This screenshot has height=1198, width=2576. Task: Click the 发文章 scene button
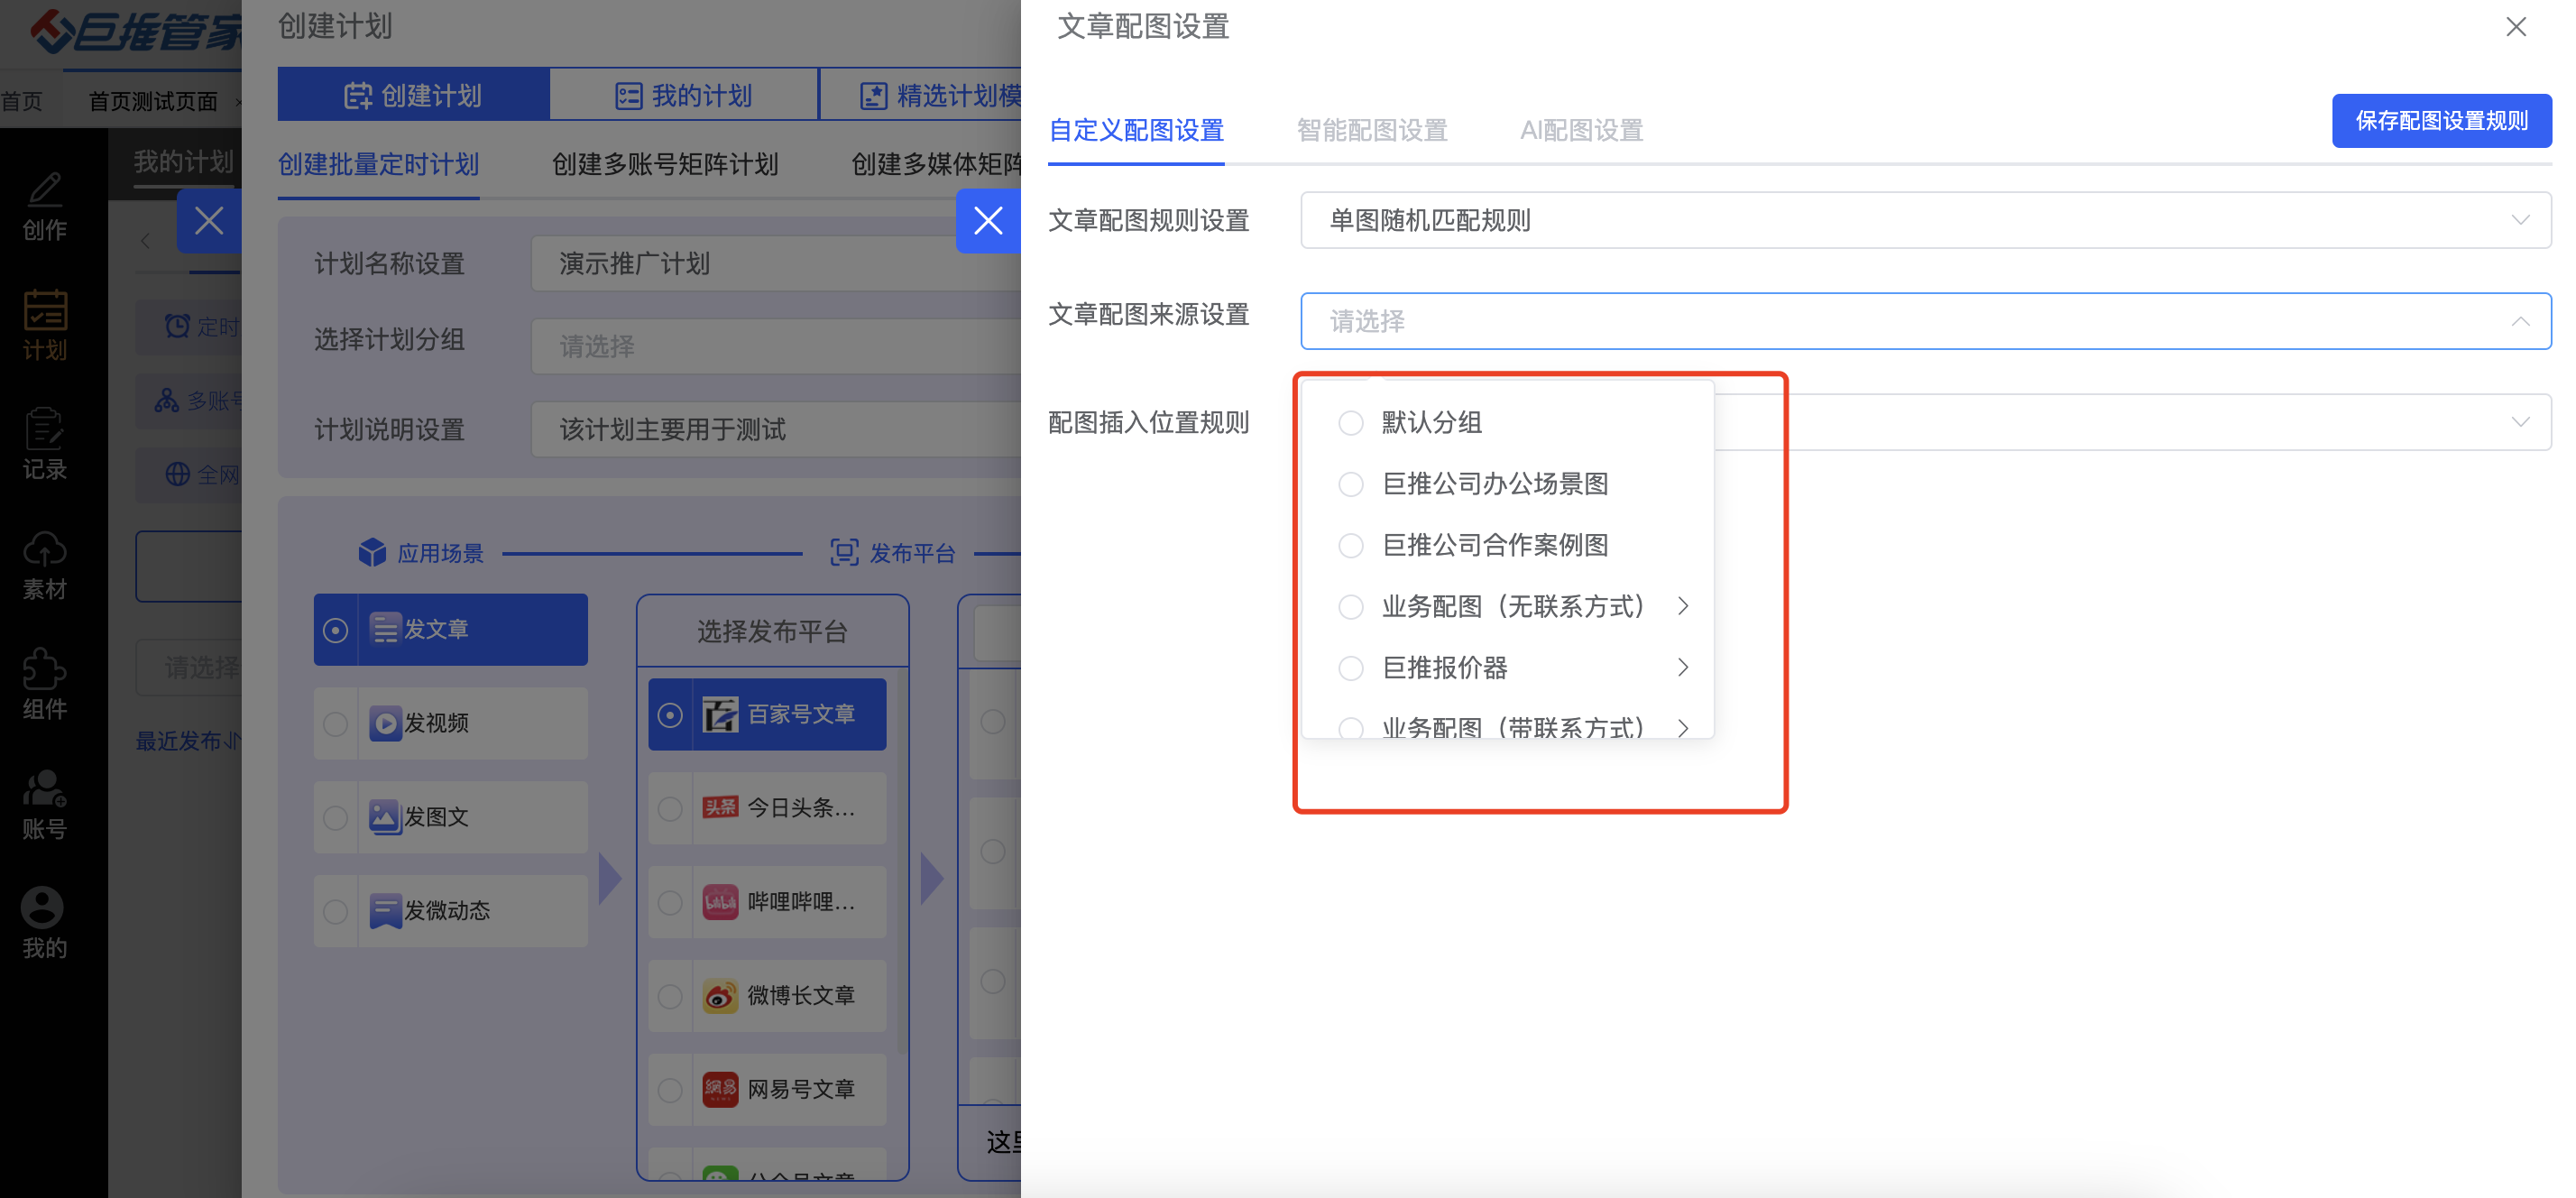coord(450,629)
